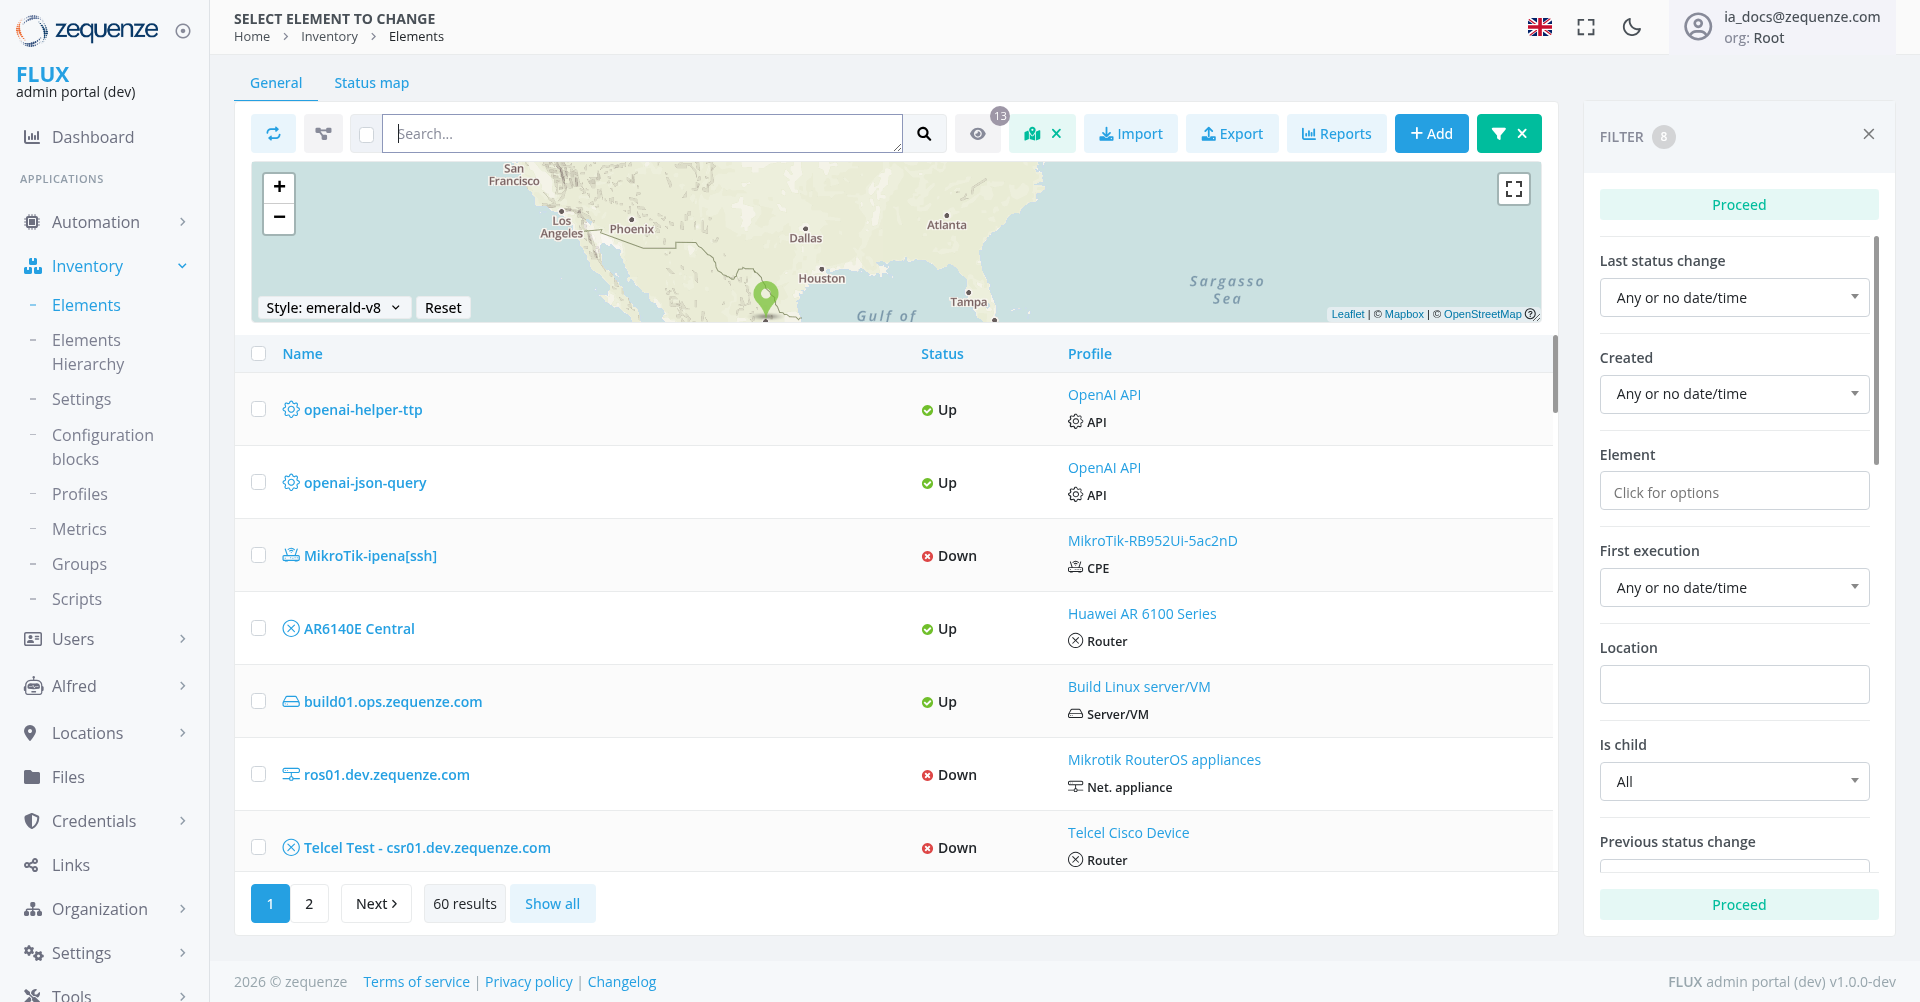Select the MikroTik-ipena[ssh] row checkbox
This screenshot has height=1002, width=1920.
pos(259,555)
